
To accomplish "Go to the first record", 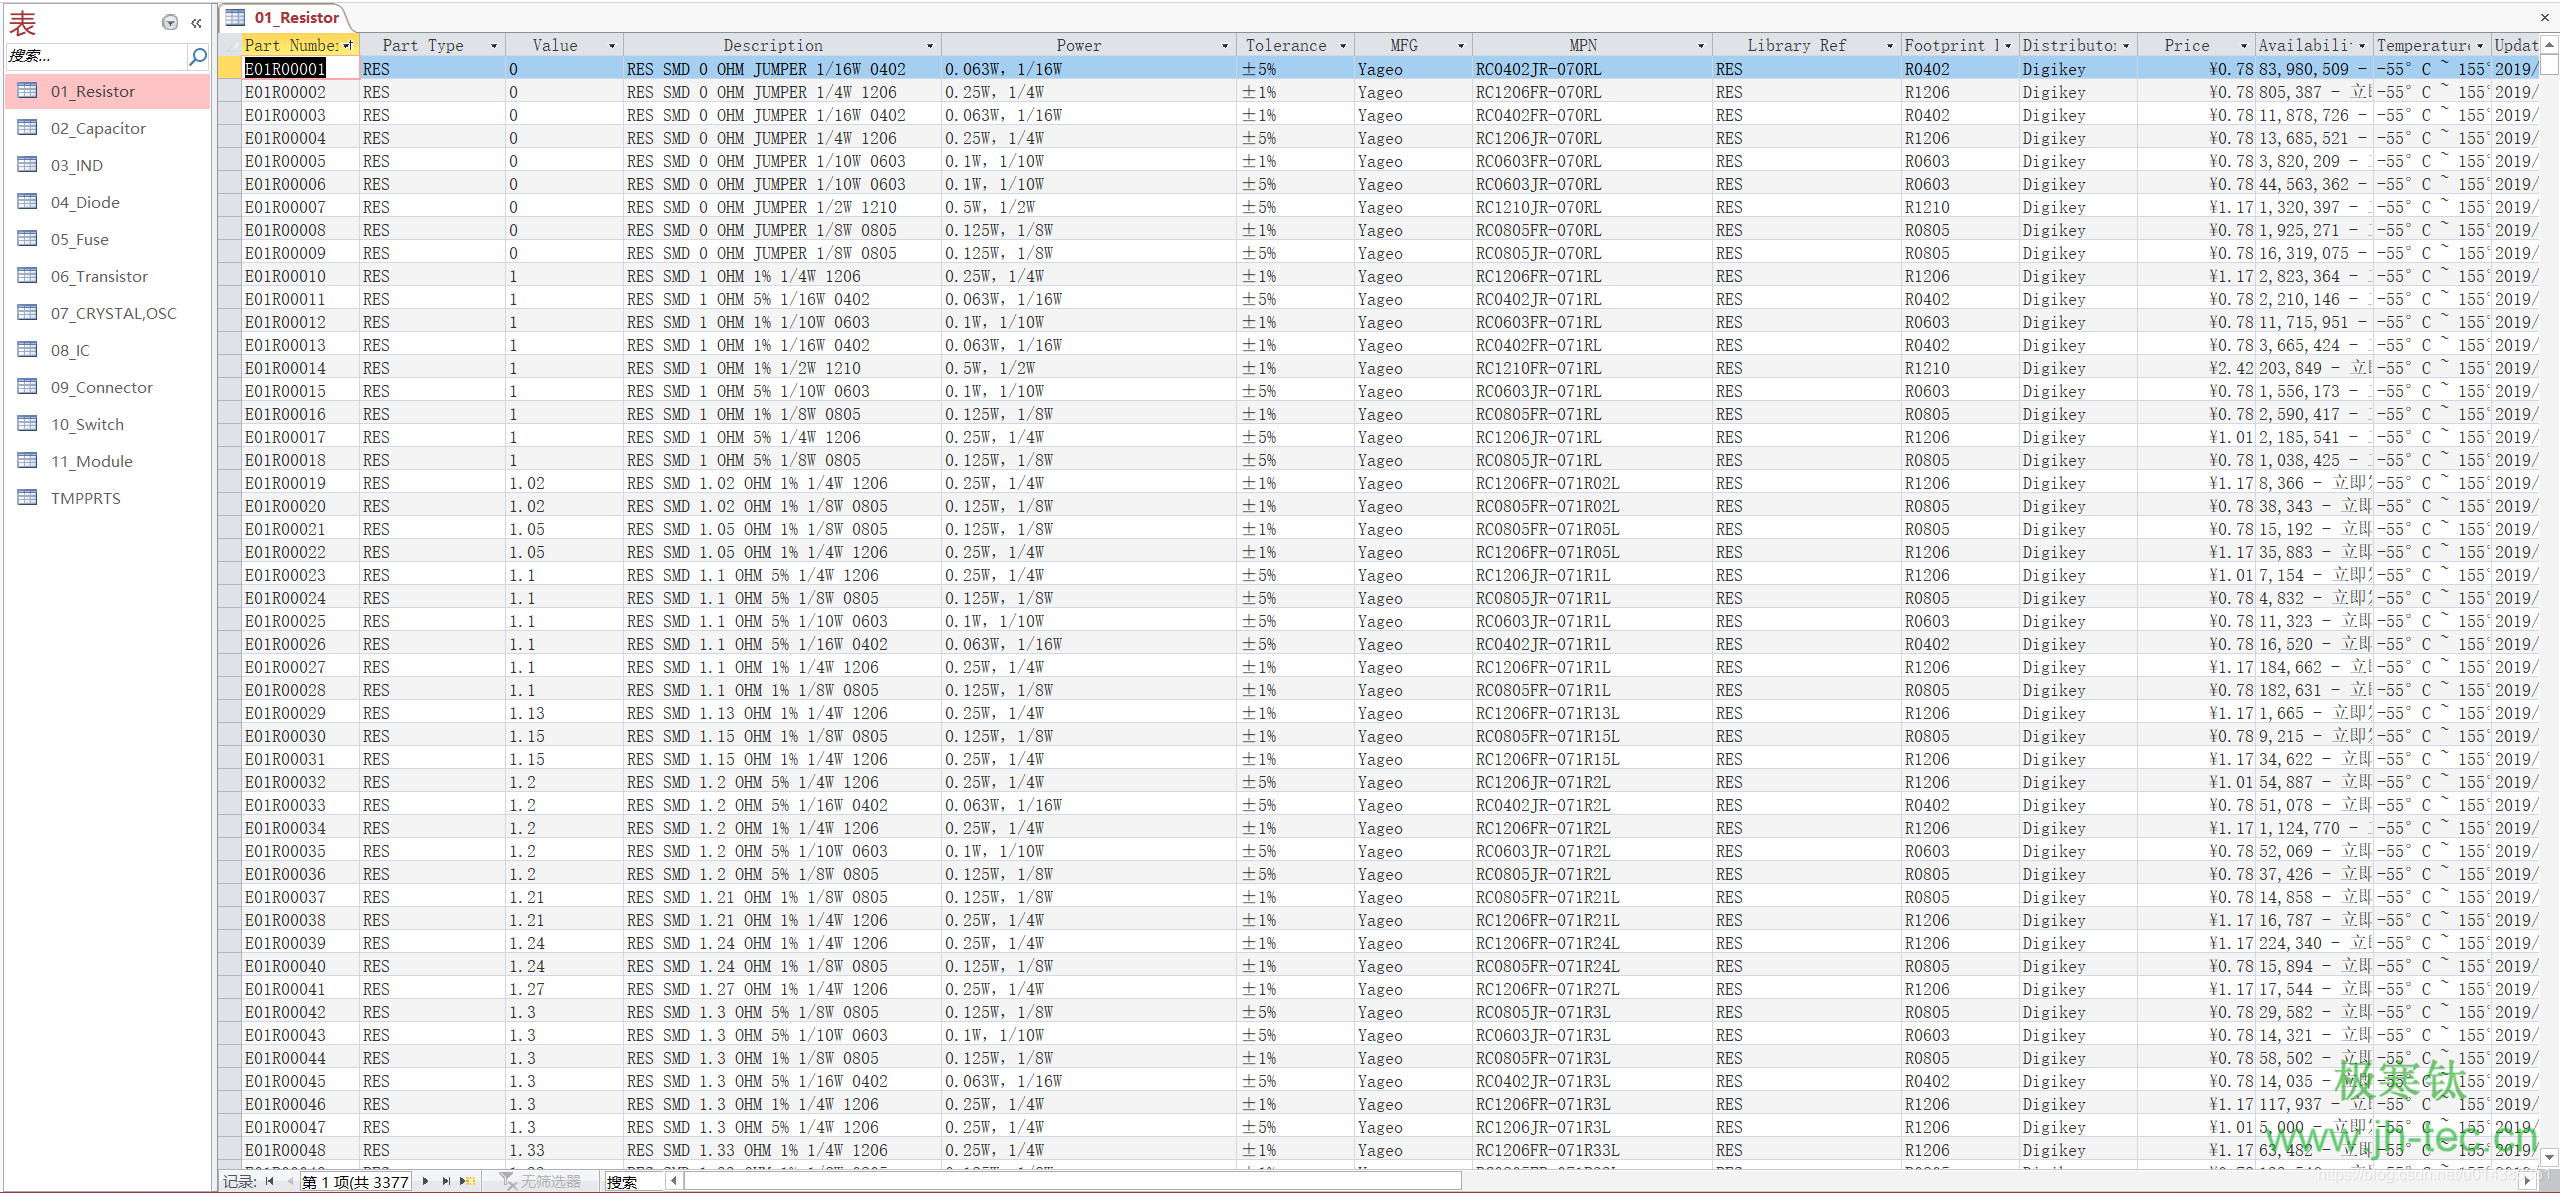I will point(269,1181).
